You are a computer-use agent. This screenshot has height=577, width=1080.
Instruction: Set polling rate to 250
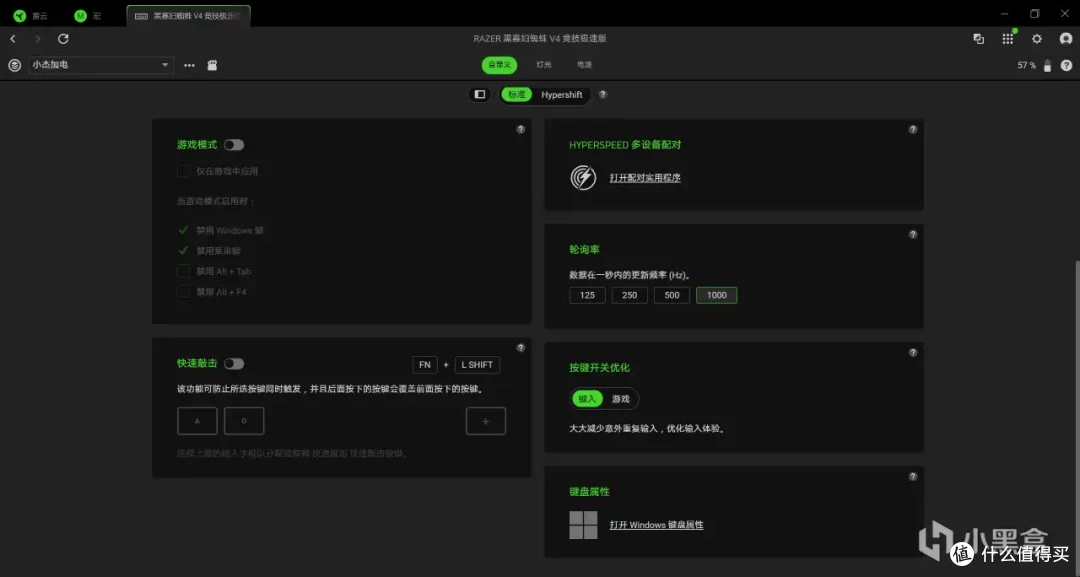click(x=630, y=295)
